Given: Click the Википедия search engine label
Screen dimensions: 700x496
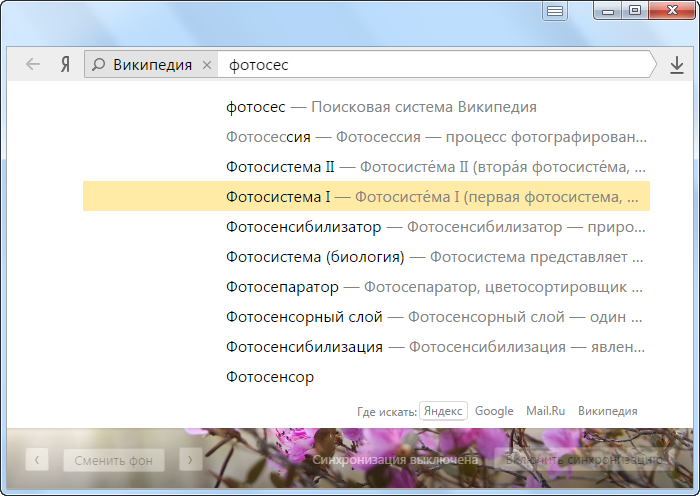Looking at the screenshot, I should [x=152, y=65].
